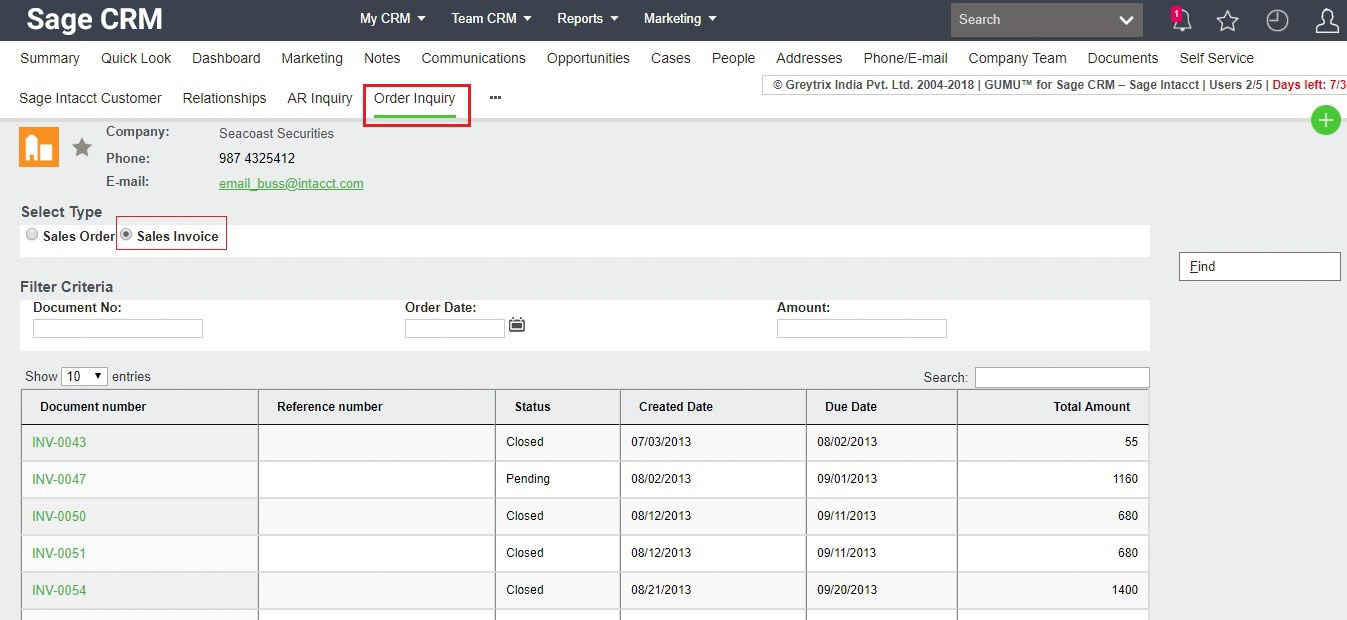The width and height of the screenshot is (1347, 620).
Task: Open the notifications bell icon
Action: tap(1181, 20)
